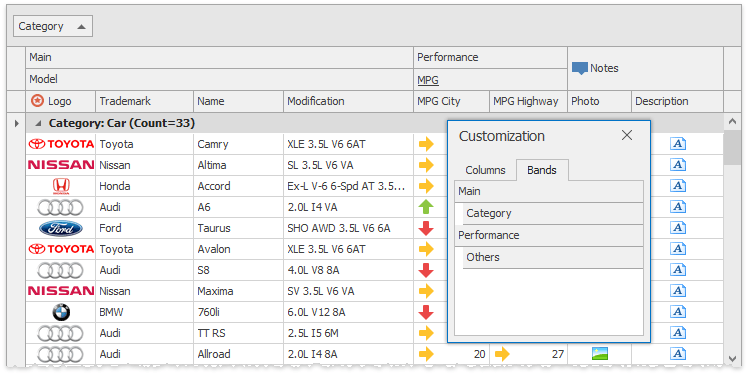Screen dimensions: 748x375
Task: Select the MPG Highway value 27 cell
Action: [529, 354]
